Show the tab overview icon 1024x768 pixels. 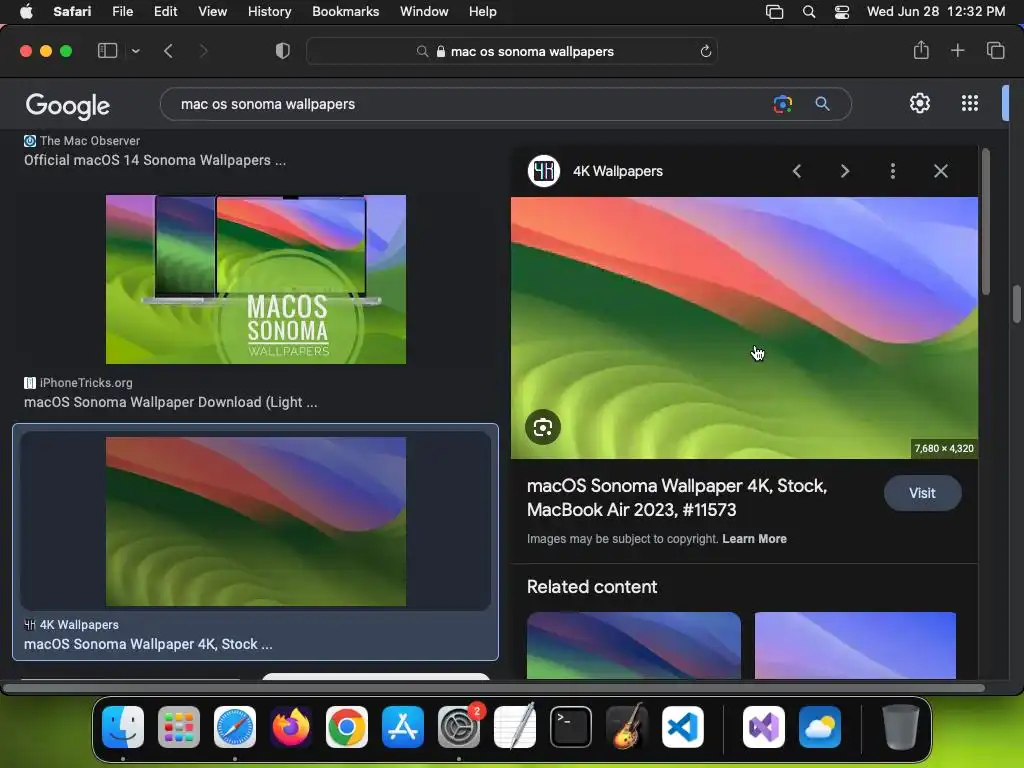[995, 50]
